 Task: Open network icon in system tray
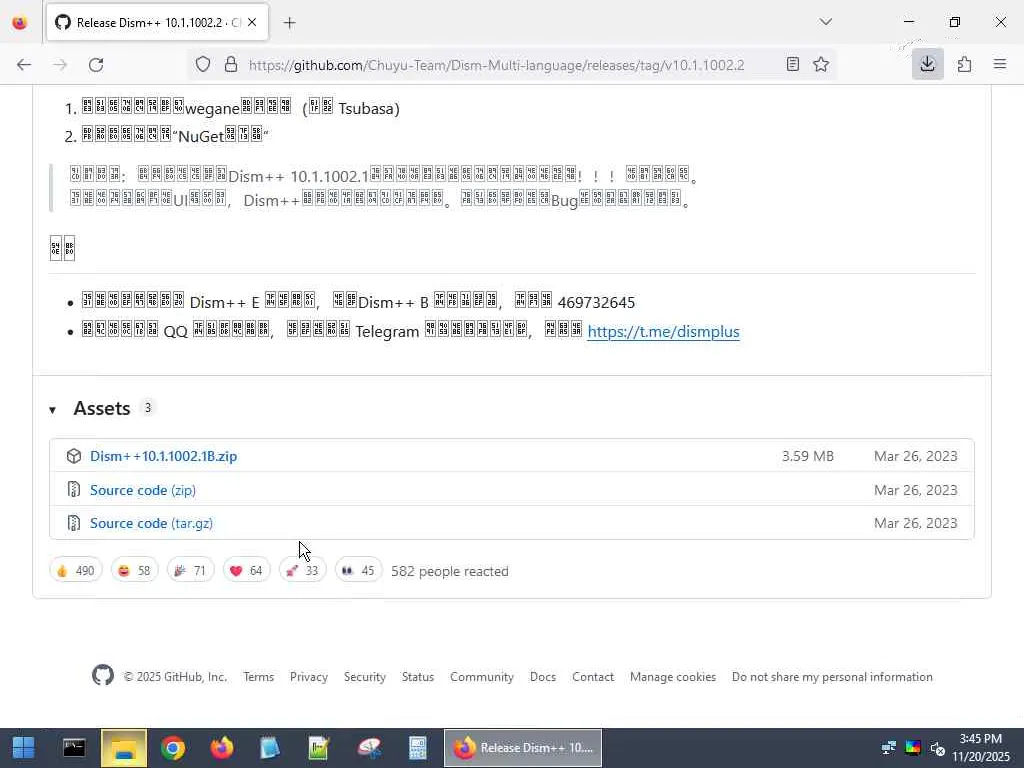coord(888,748)
